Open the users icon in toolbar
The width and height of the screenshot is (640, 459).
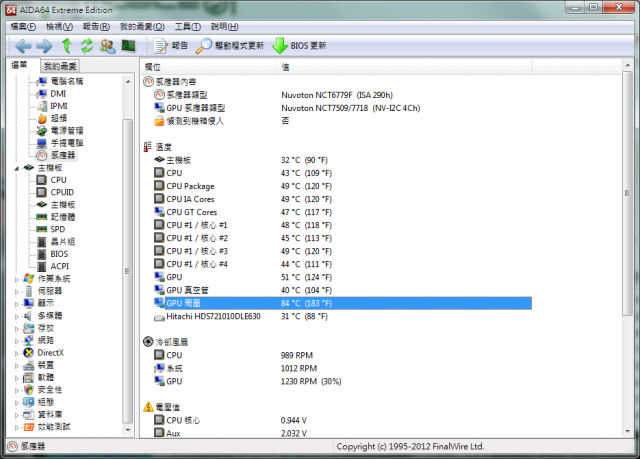(108, 46)
